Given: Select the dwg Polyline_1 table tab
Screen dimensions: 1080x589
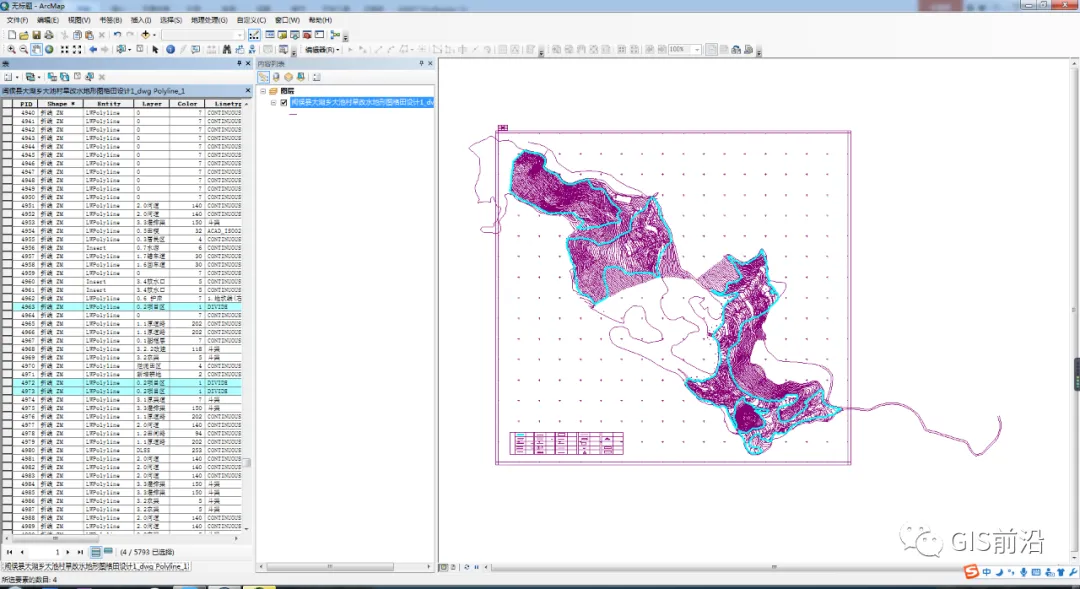Looking at the screenshot, I should pyautogui.click(x=96, y=566).
